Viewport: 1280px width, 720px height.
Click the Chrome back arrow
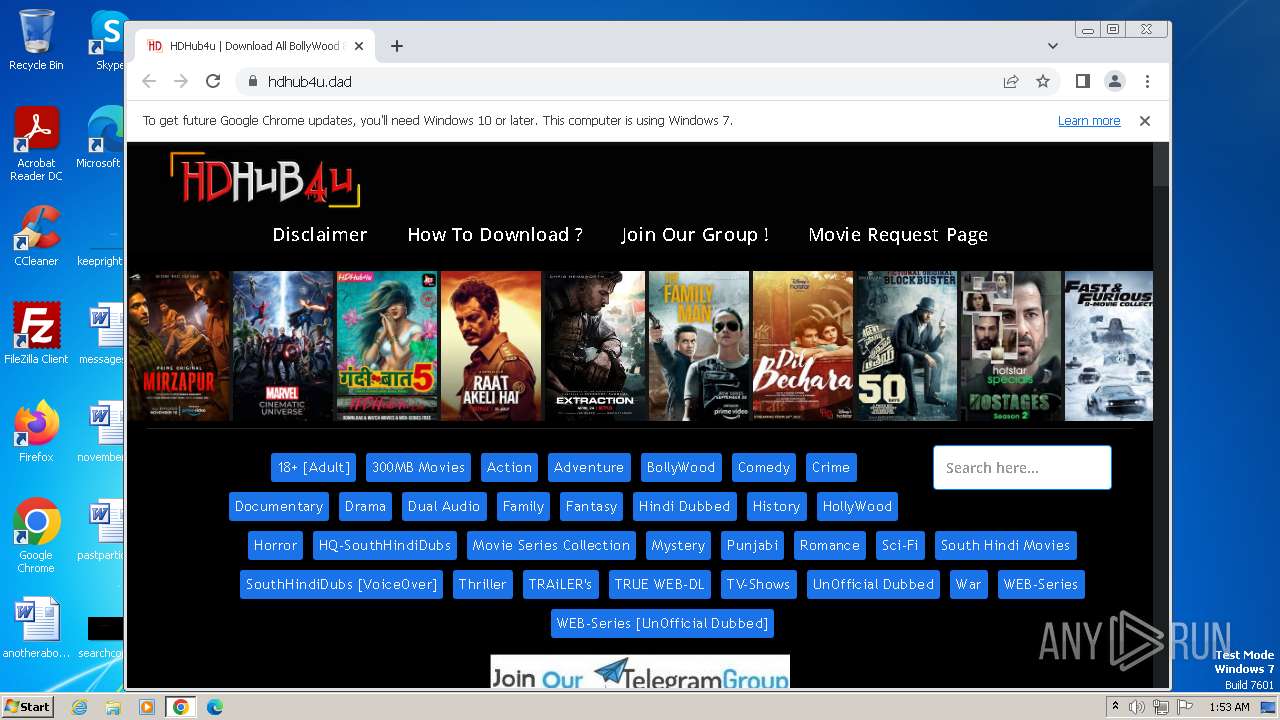pyautogui.click(x=149, y=81)
